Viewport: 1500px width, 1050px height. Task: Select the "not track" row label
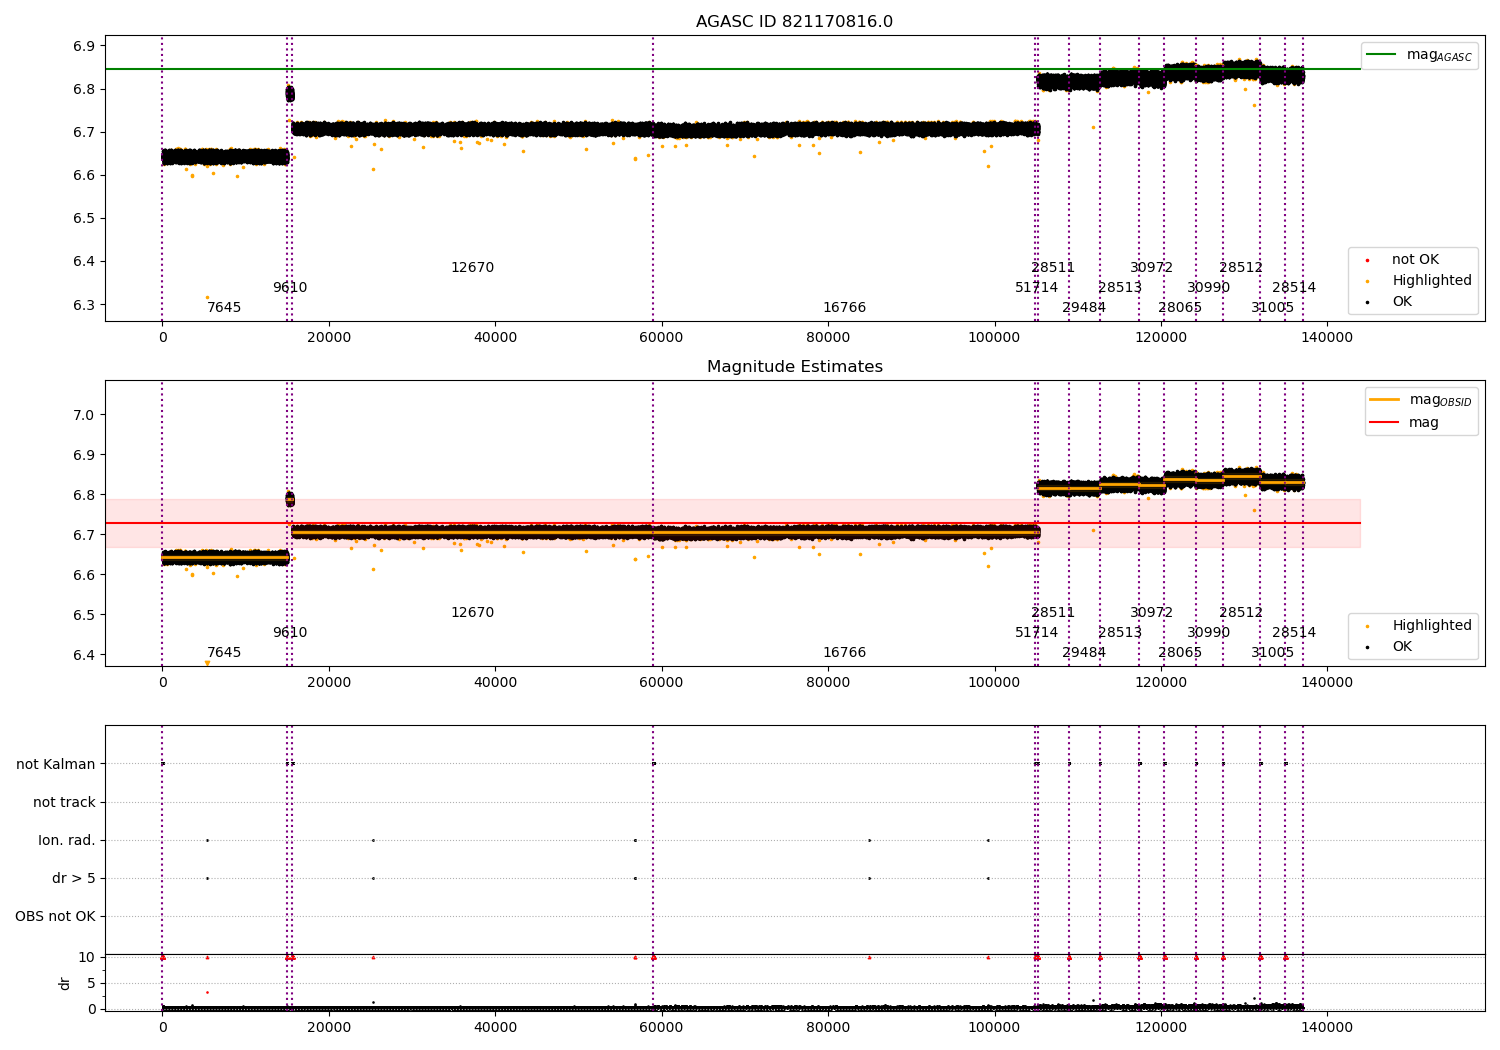(x=64, y=803)
